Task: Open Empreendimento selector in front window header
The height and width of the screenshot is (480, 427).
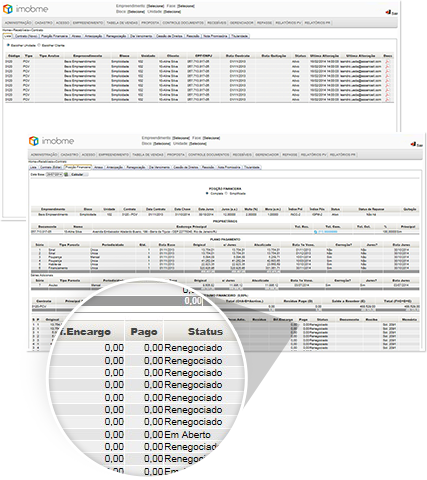Action: pos(181,138)
